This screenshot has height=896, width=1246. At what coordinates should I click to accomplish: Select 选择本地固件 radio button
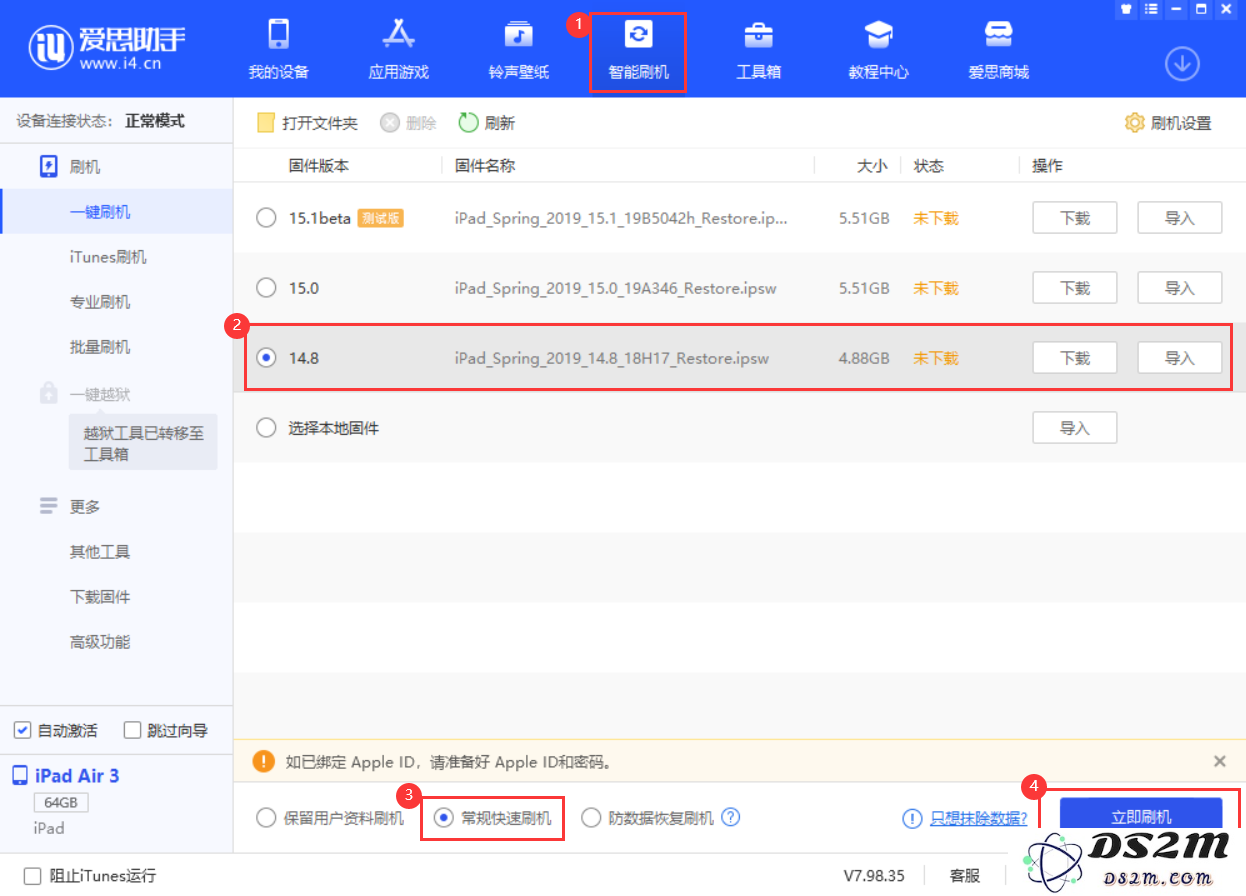(266, 428)
